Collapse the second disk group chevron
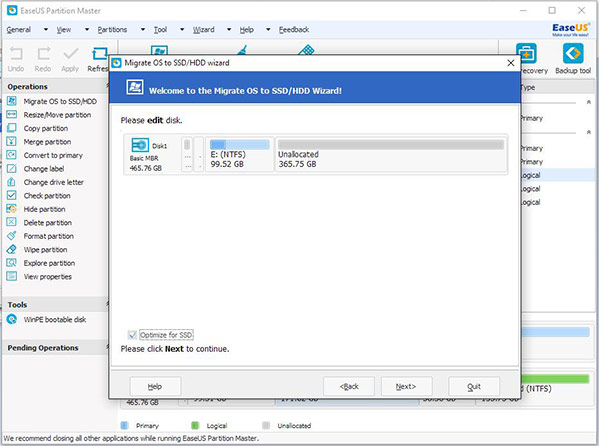The height and width of the screenshot is (446, 599). (x=589, y=132)
